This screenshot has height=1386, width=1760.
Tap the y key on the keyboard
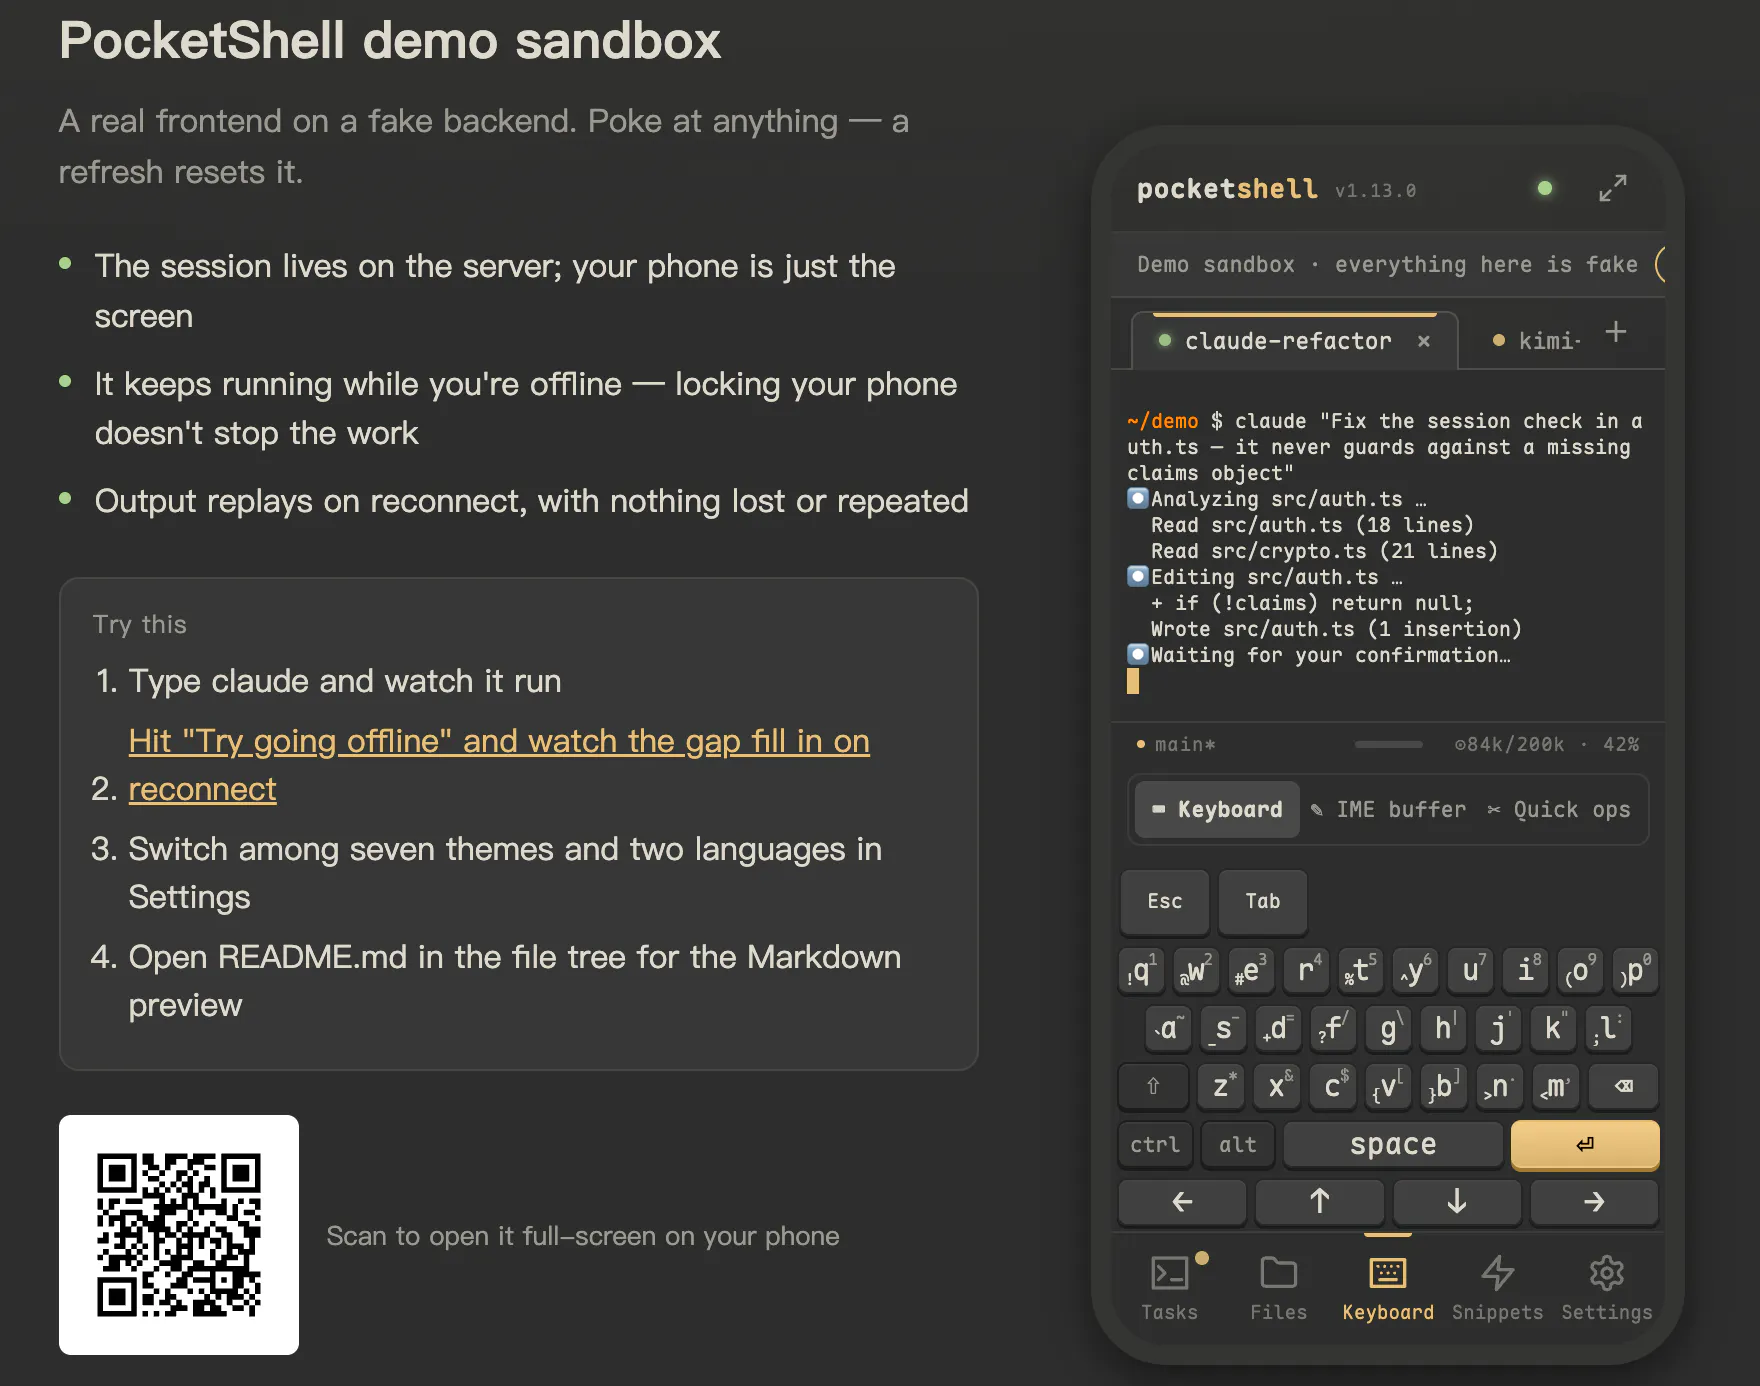1416,970
